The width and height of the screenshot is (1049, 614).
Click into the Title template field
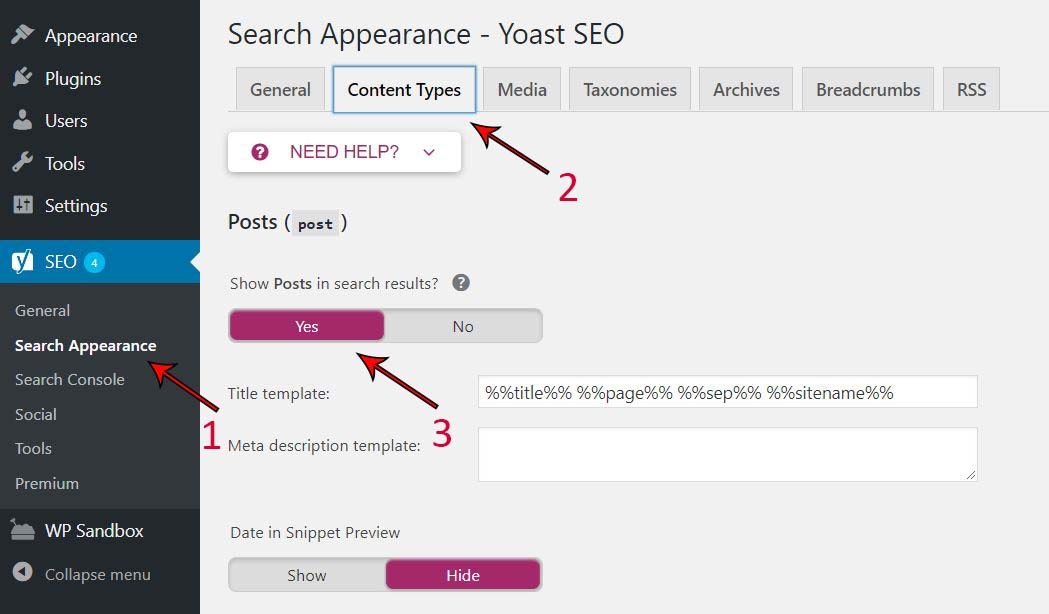727,392
